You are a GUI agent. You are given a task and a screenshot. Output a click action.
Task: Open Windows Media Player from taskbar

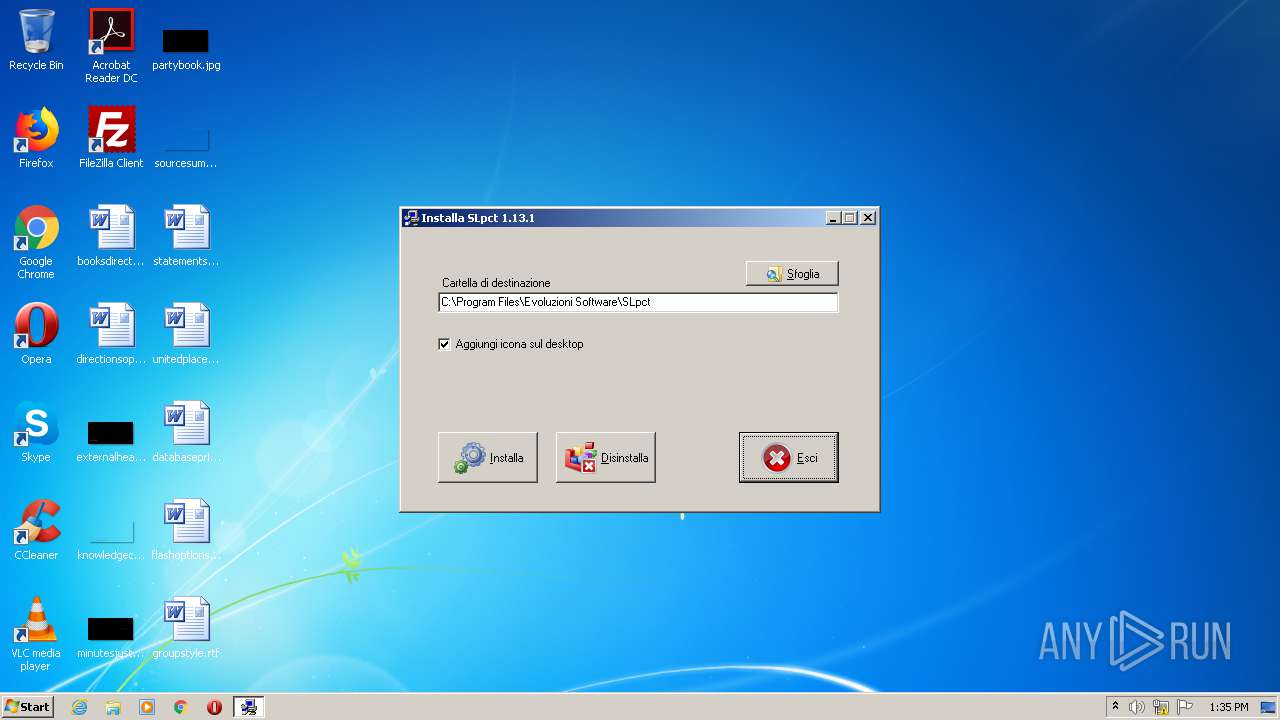(147, 707)
